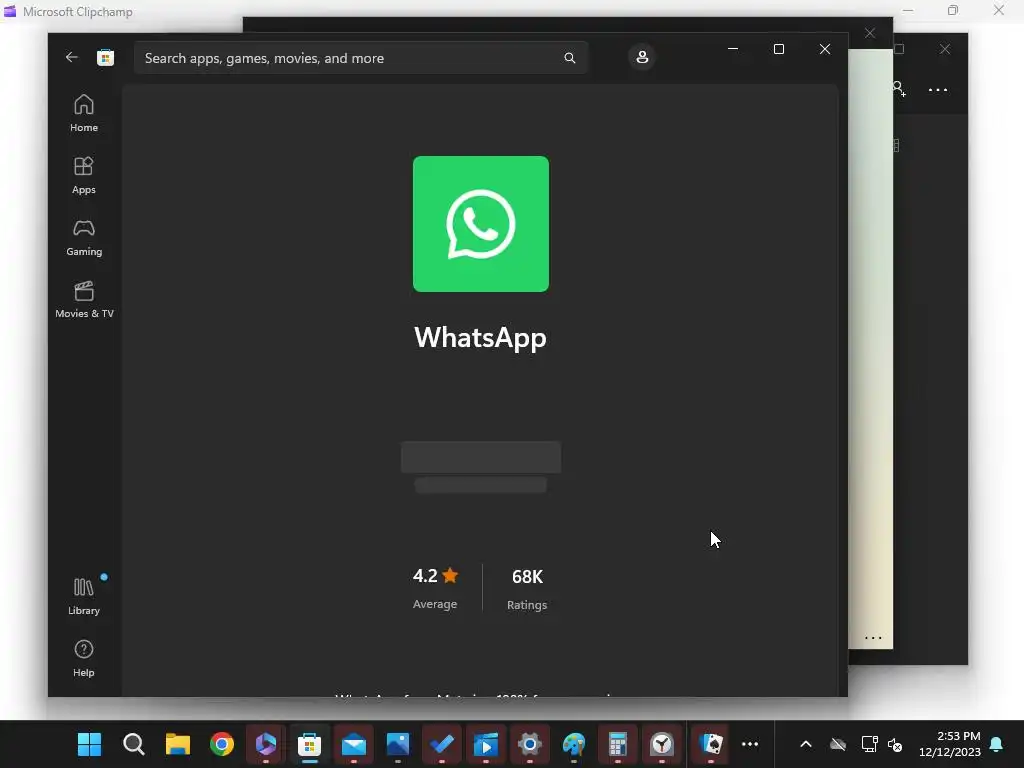Viewport: 1024px width, 768px height.
Task: Restore down the Clipchamp window
Action: pyautogui.click(x=953, y=10)
